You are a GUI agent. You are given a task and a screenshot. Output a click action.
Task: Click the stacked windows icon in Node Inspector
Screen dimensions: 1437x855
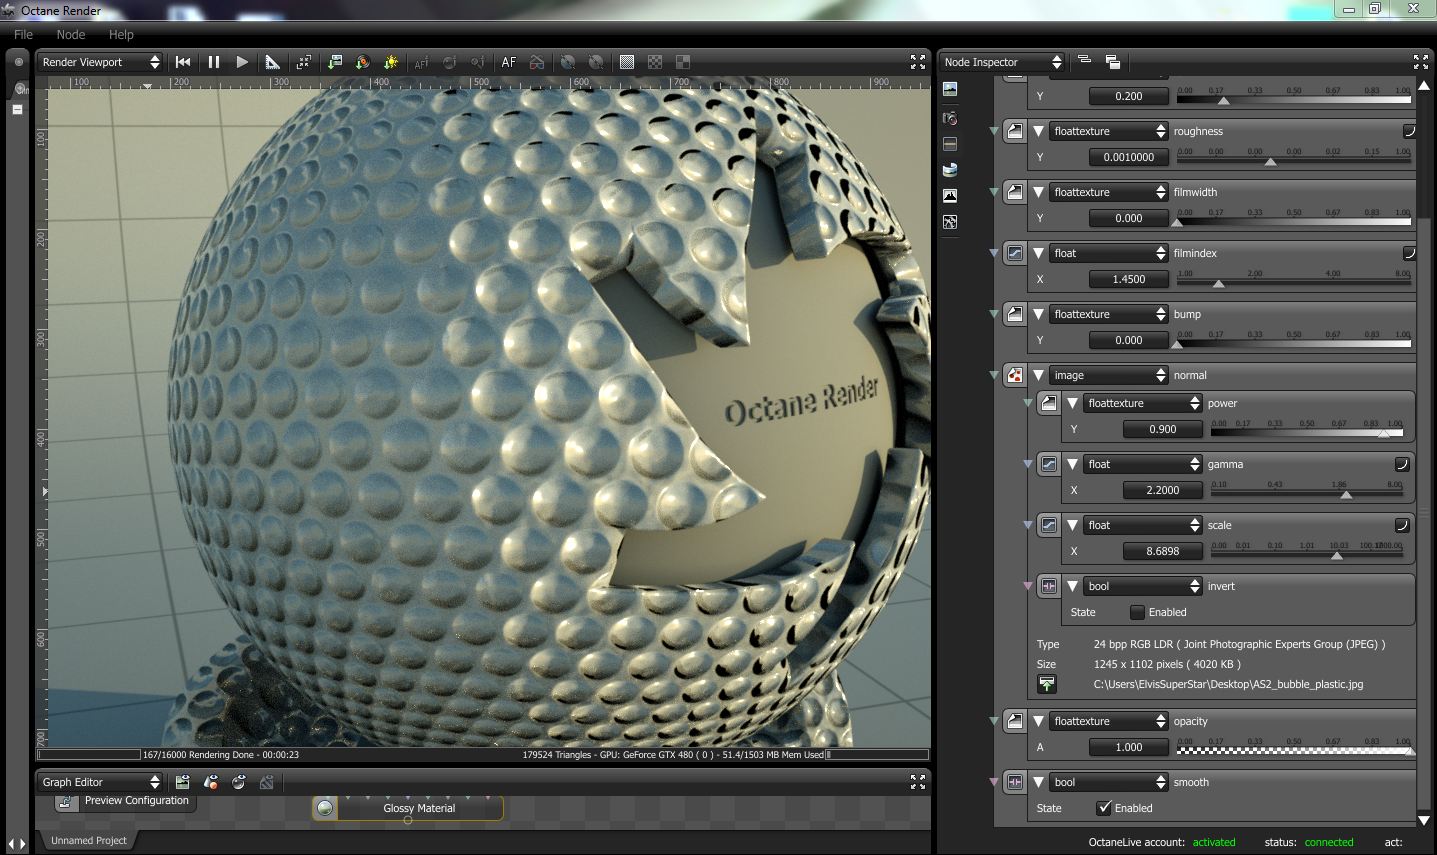click(1112, 62)
